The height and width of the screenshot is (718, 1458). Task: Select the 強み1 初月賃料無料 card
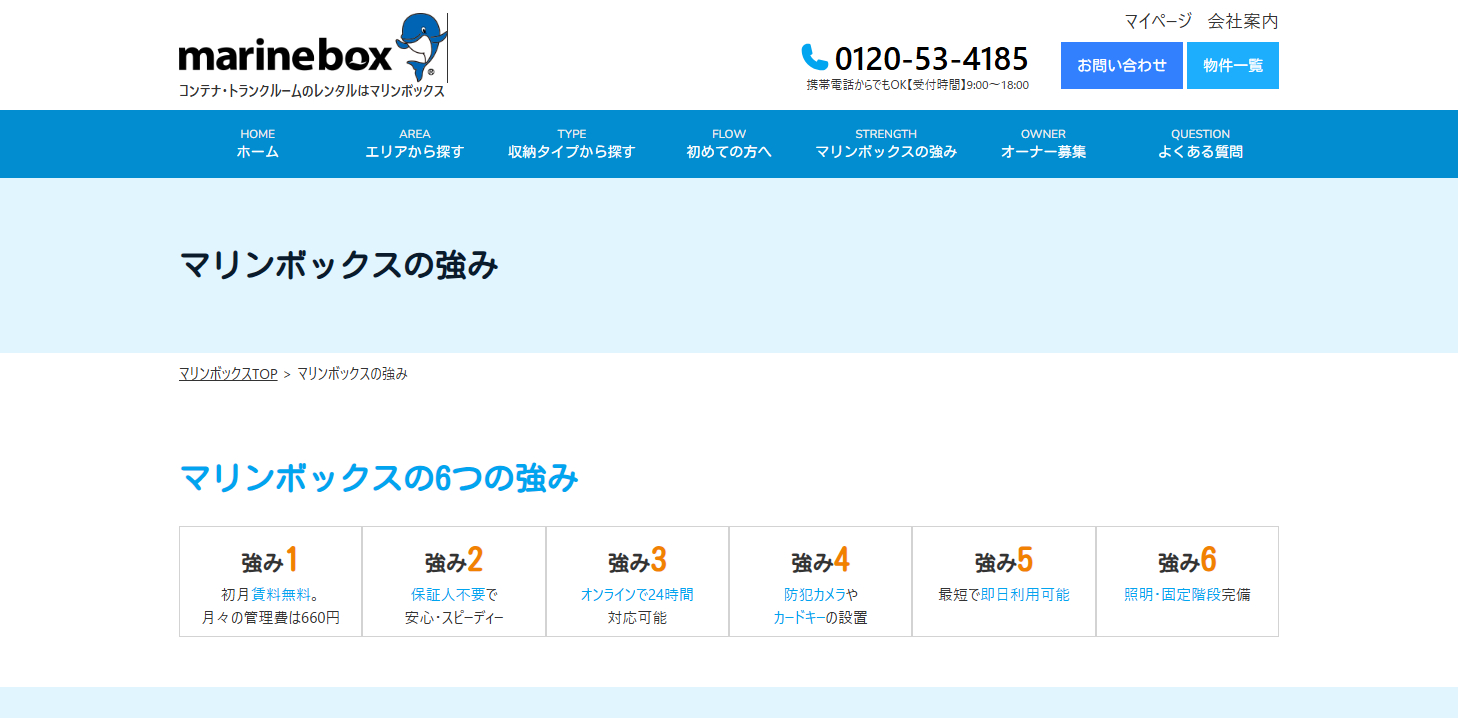click(271, 581)
